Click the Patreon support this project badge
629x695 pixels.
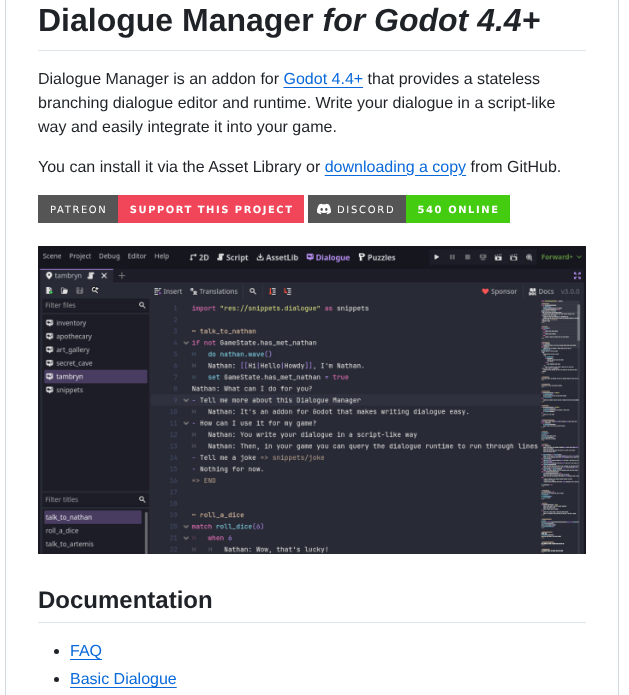171,209
